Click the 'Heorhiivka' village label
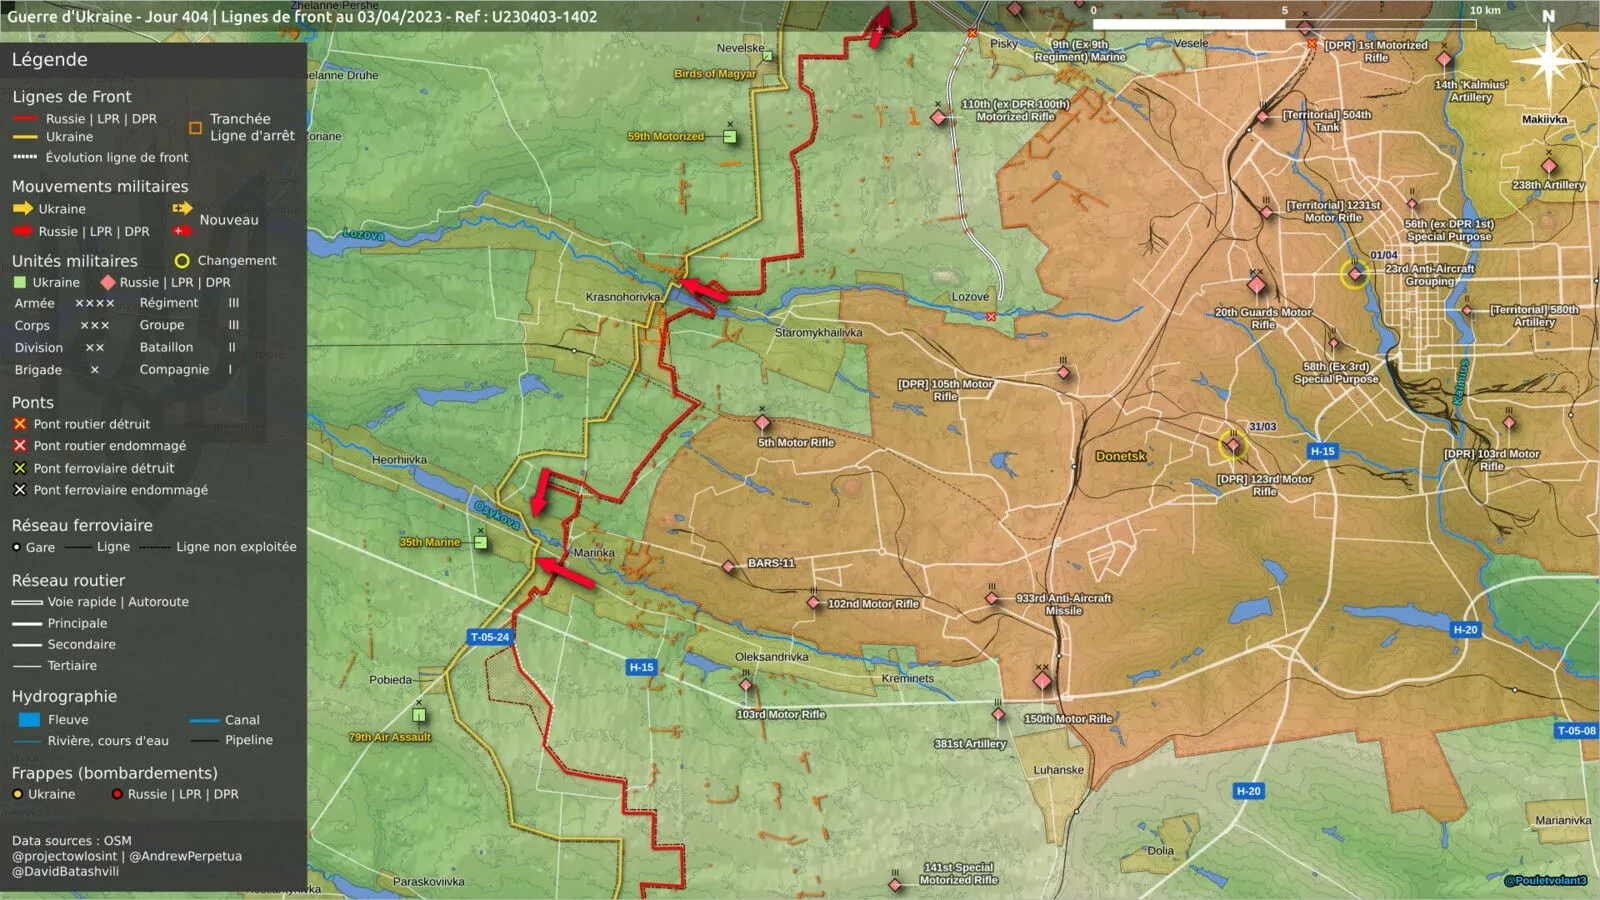Screen dimensions: 1600x900 (x=399, y=460)
